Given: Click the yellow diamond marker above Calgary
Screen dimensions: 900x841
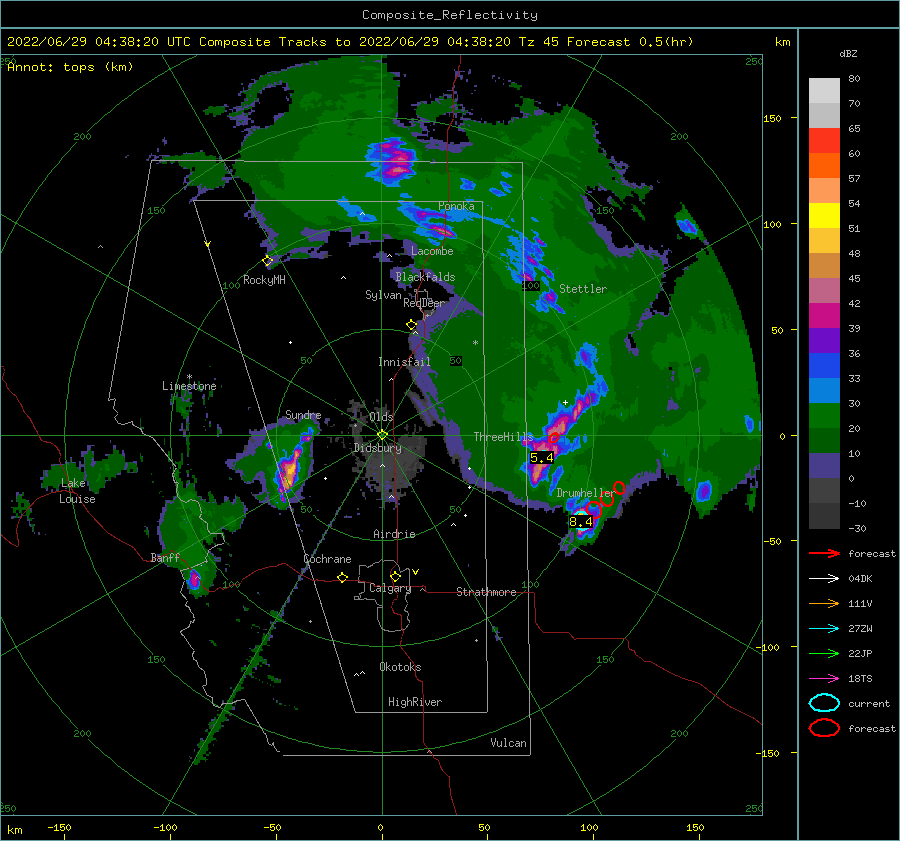Looking at the screenshot, I should pyautogui.click(x=395, y=576).
